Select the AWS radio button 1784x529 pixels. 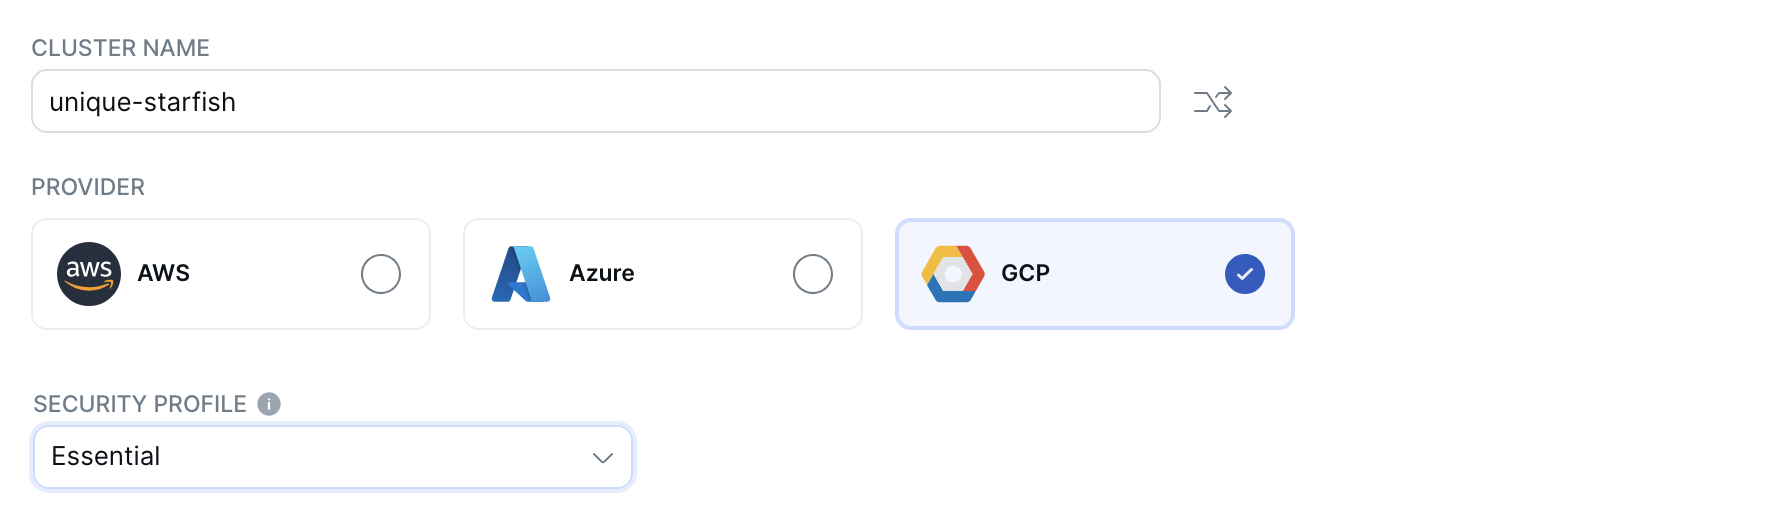coord(381,274)
